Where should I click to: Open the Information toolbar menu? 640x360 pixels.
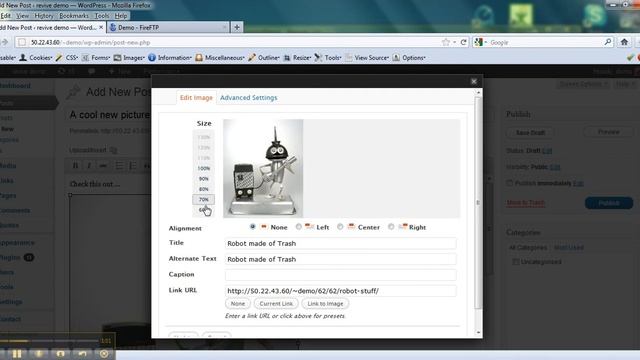(x=170, y=58)
